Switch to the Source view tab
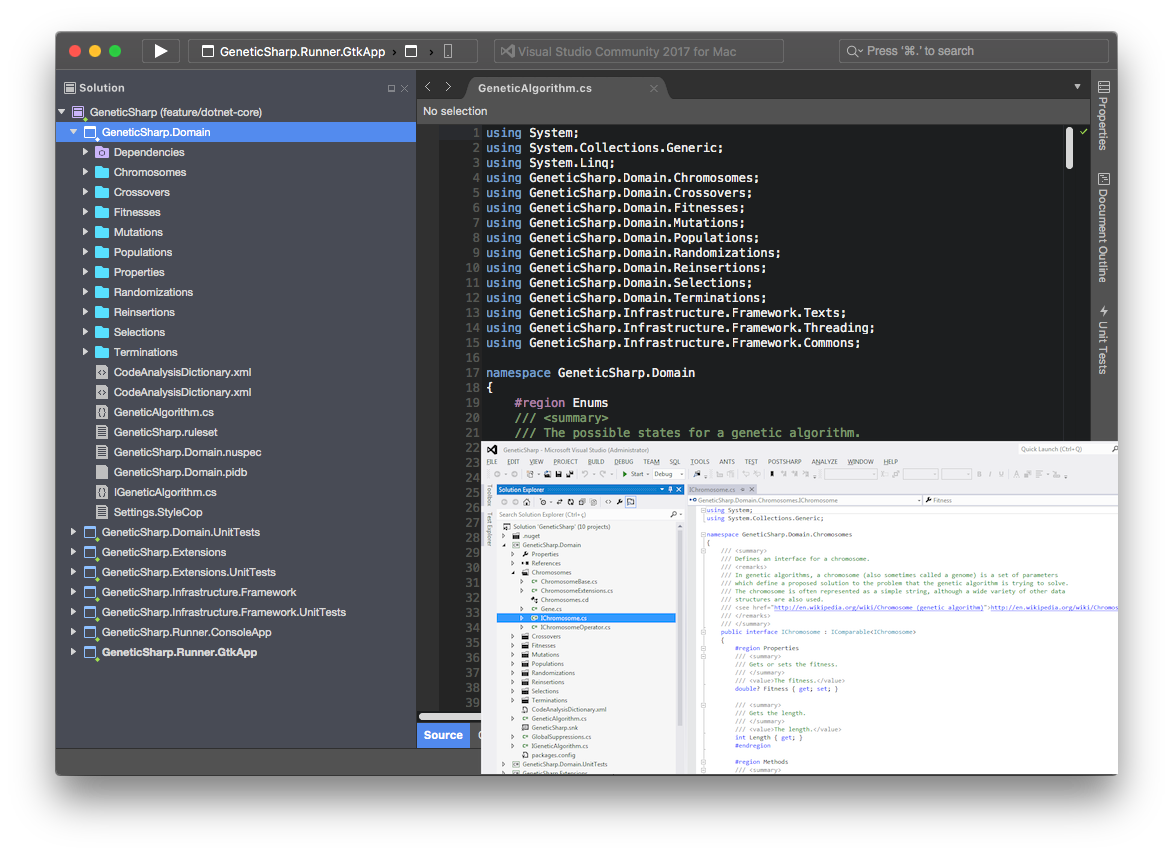Screen dimensions: 1173x855 (443, 735)
